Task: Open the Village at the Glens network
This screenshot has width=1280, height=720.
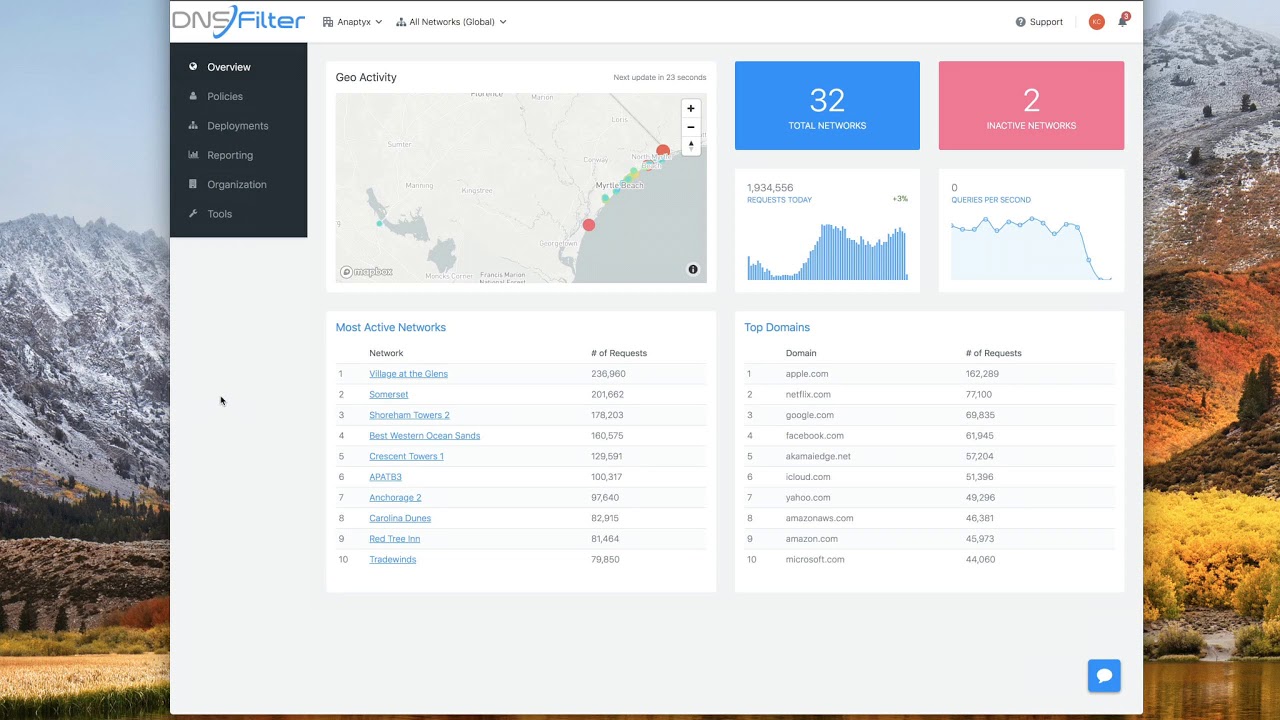Action: pyautogui.click(x=408, y=374)
